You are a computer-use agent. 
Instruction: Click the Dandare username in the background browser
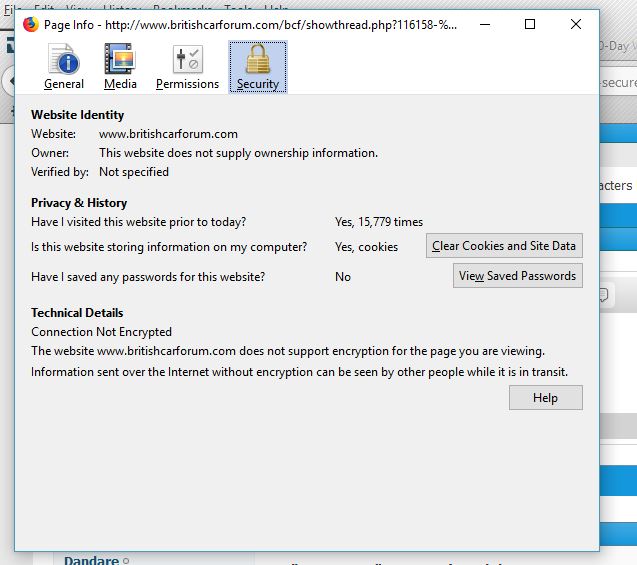click(x=91, y=560)
